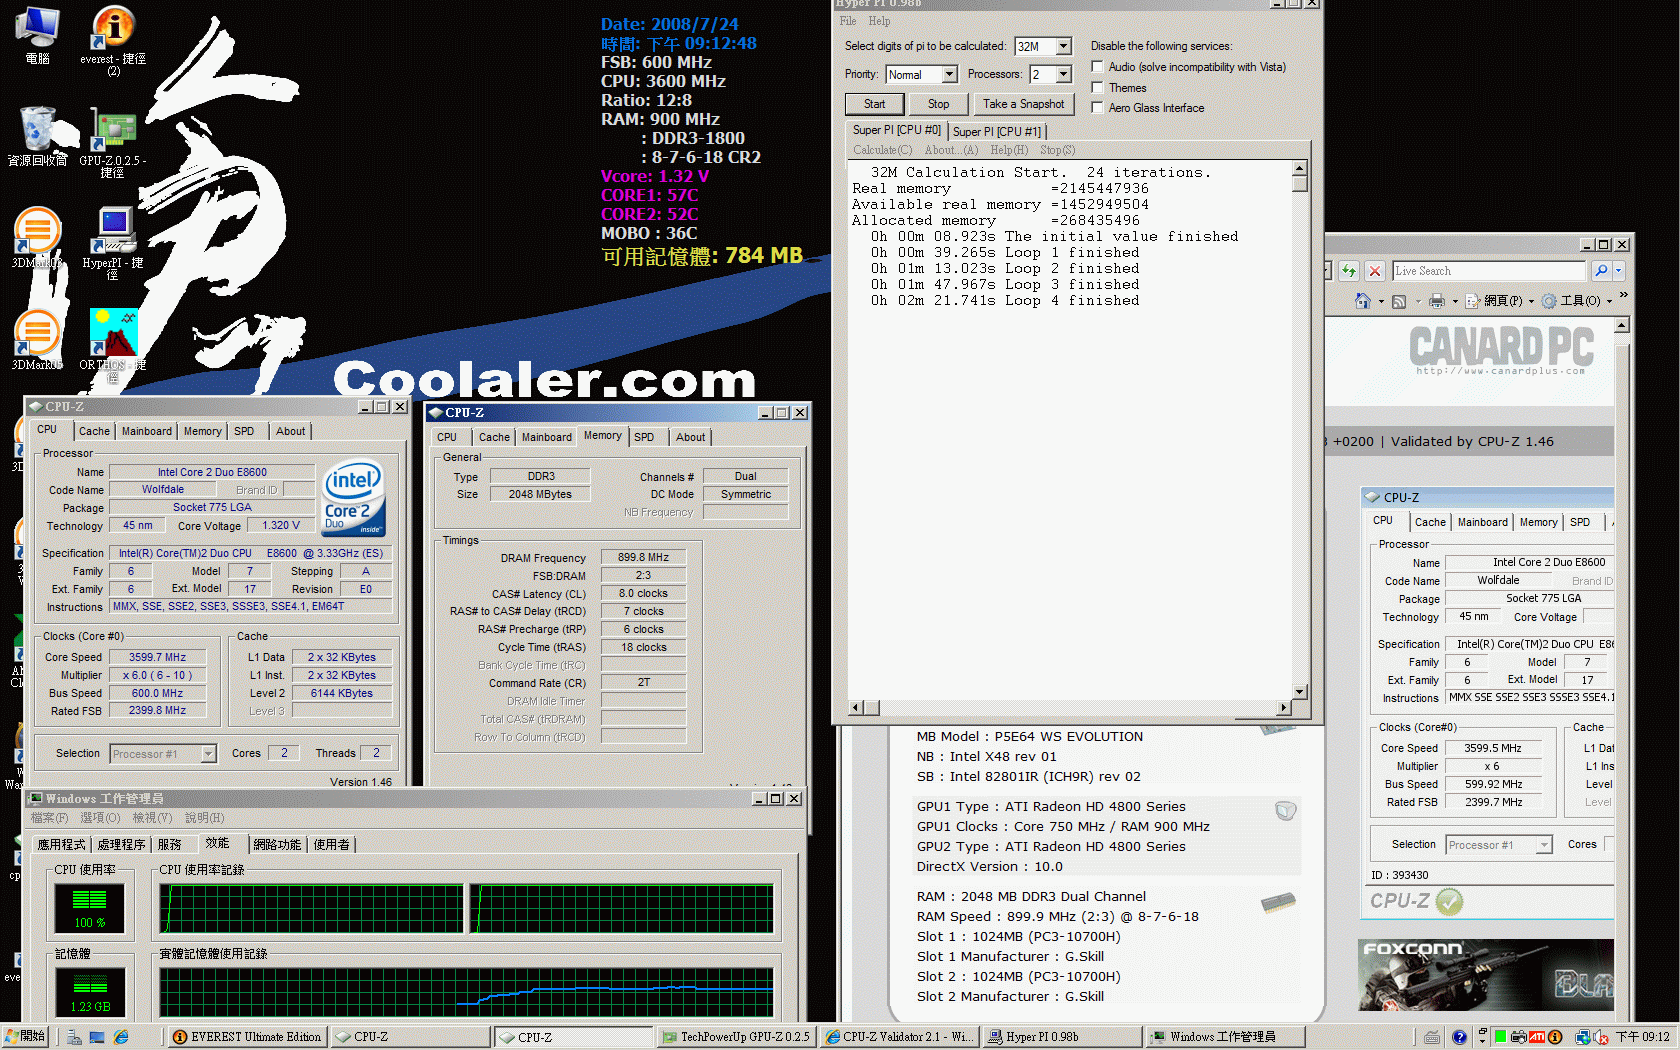The image size is (1680, 1050).
Task: Open the browser Tools (工具) menu
Action: point(1576,301)
